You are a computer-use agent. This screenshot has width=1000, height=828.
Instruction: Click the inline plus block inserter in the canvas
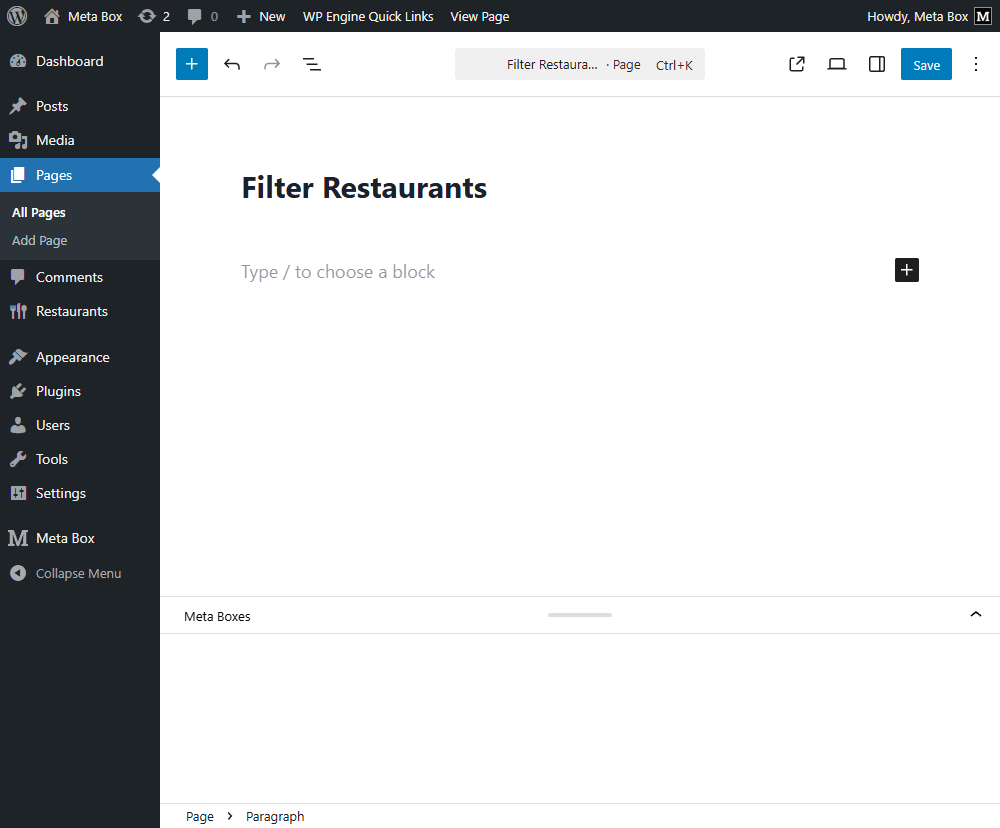click(906, 270)
